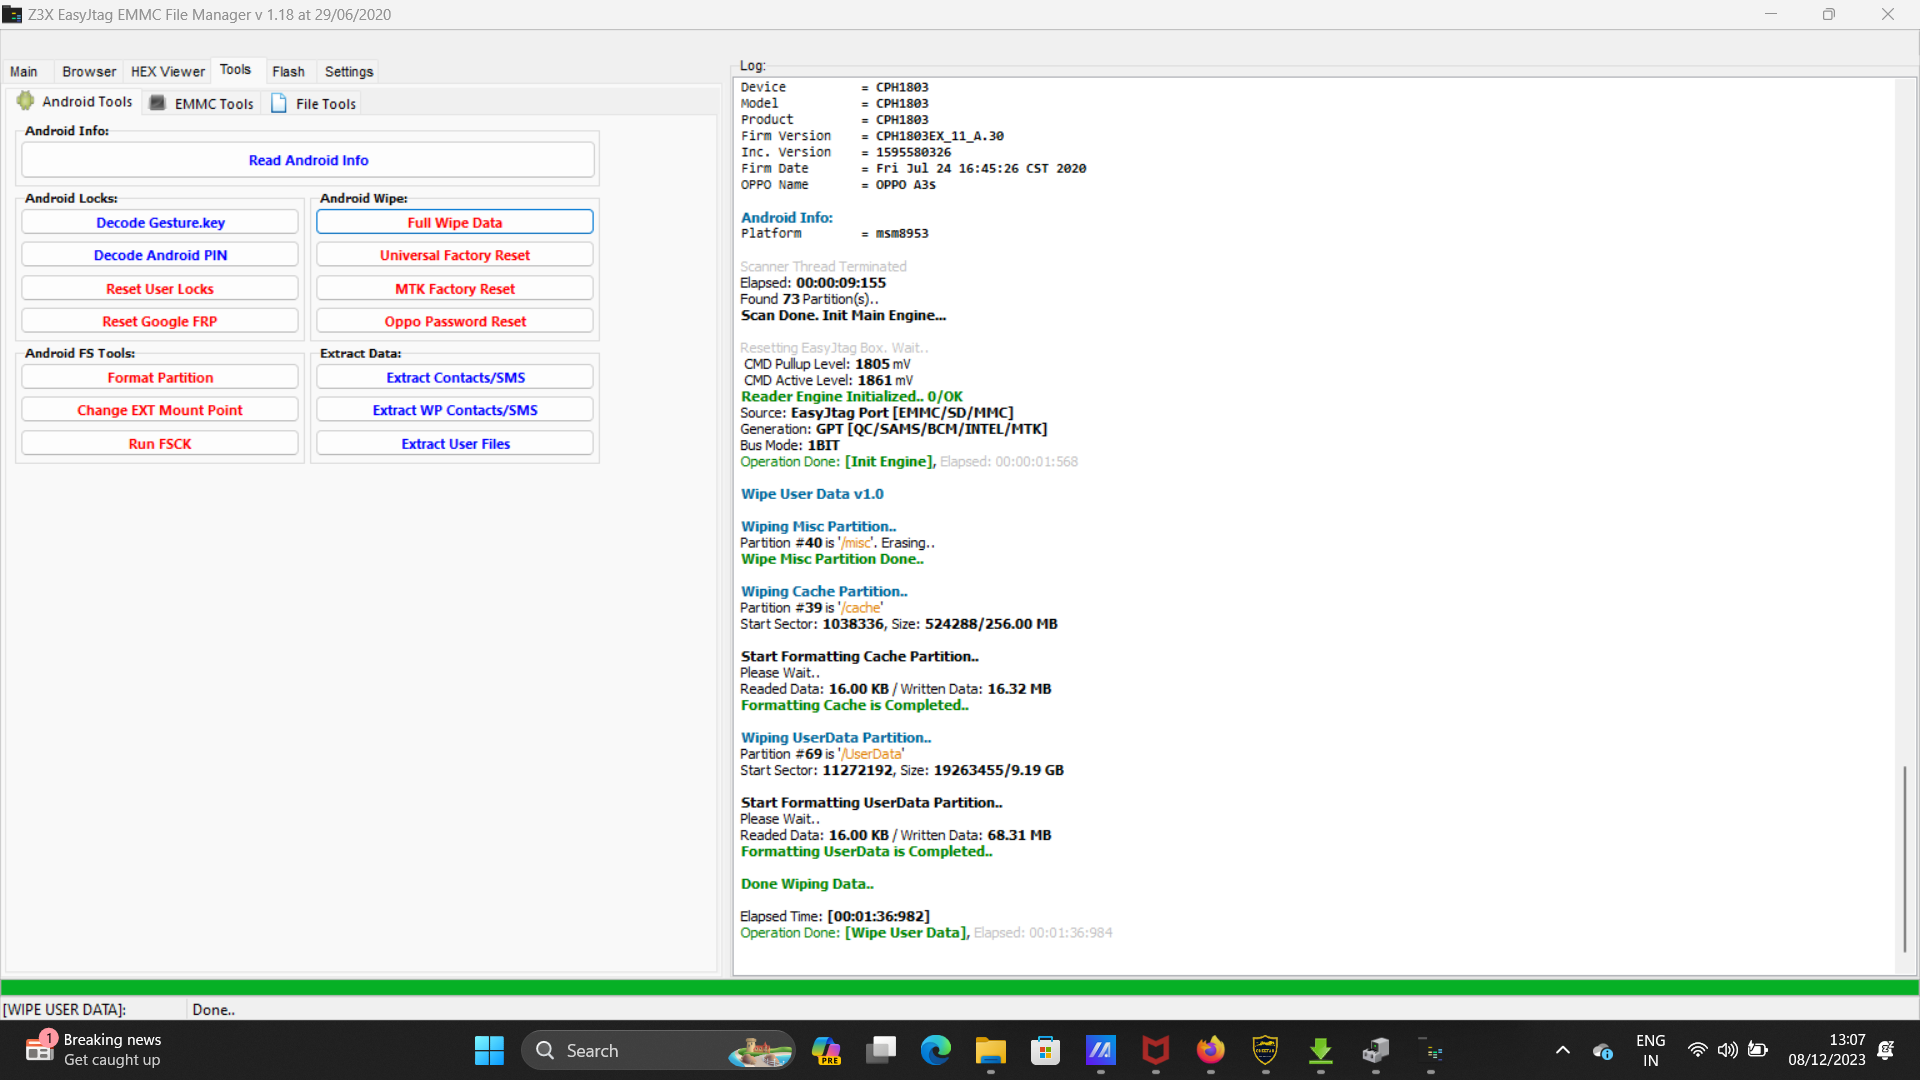Click the ENG IN language indicator

point(1650,1051)
